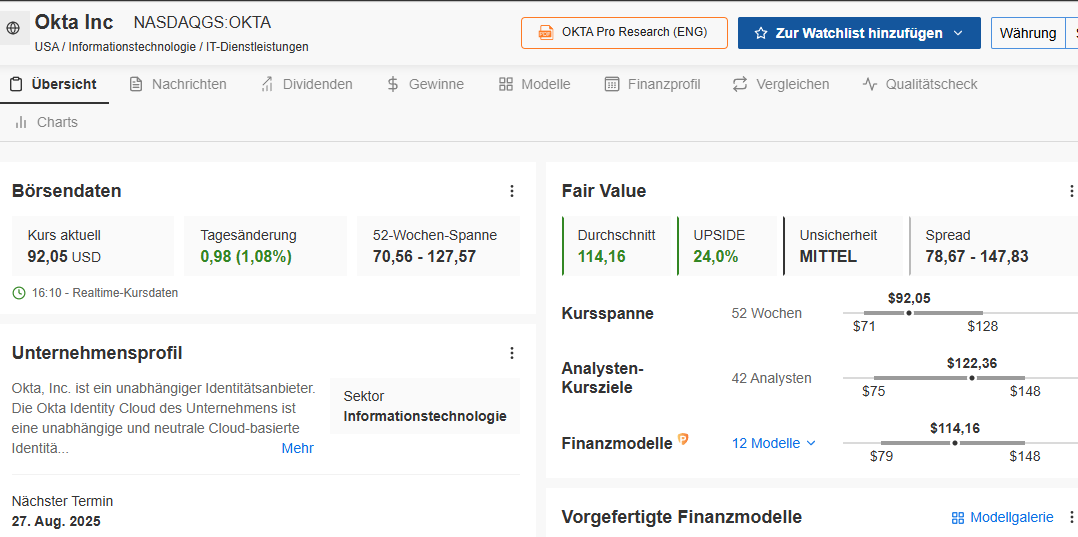Click the OKTA Pro Research (ENG) button
This screenshot has height=537, width=1078.
point(623,32)
